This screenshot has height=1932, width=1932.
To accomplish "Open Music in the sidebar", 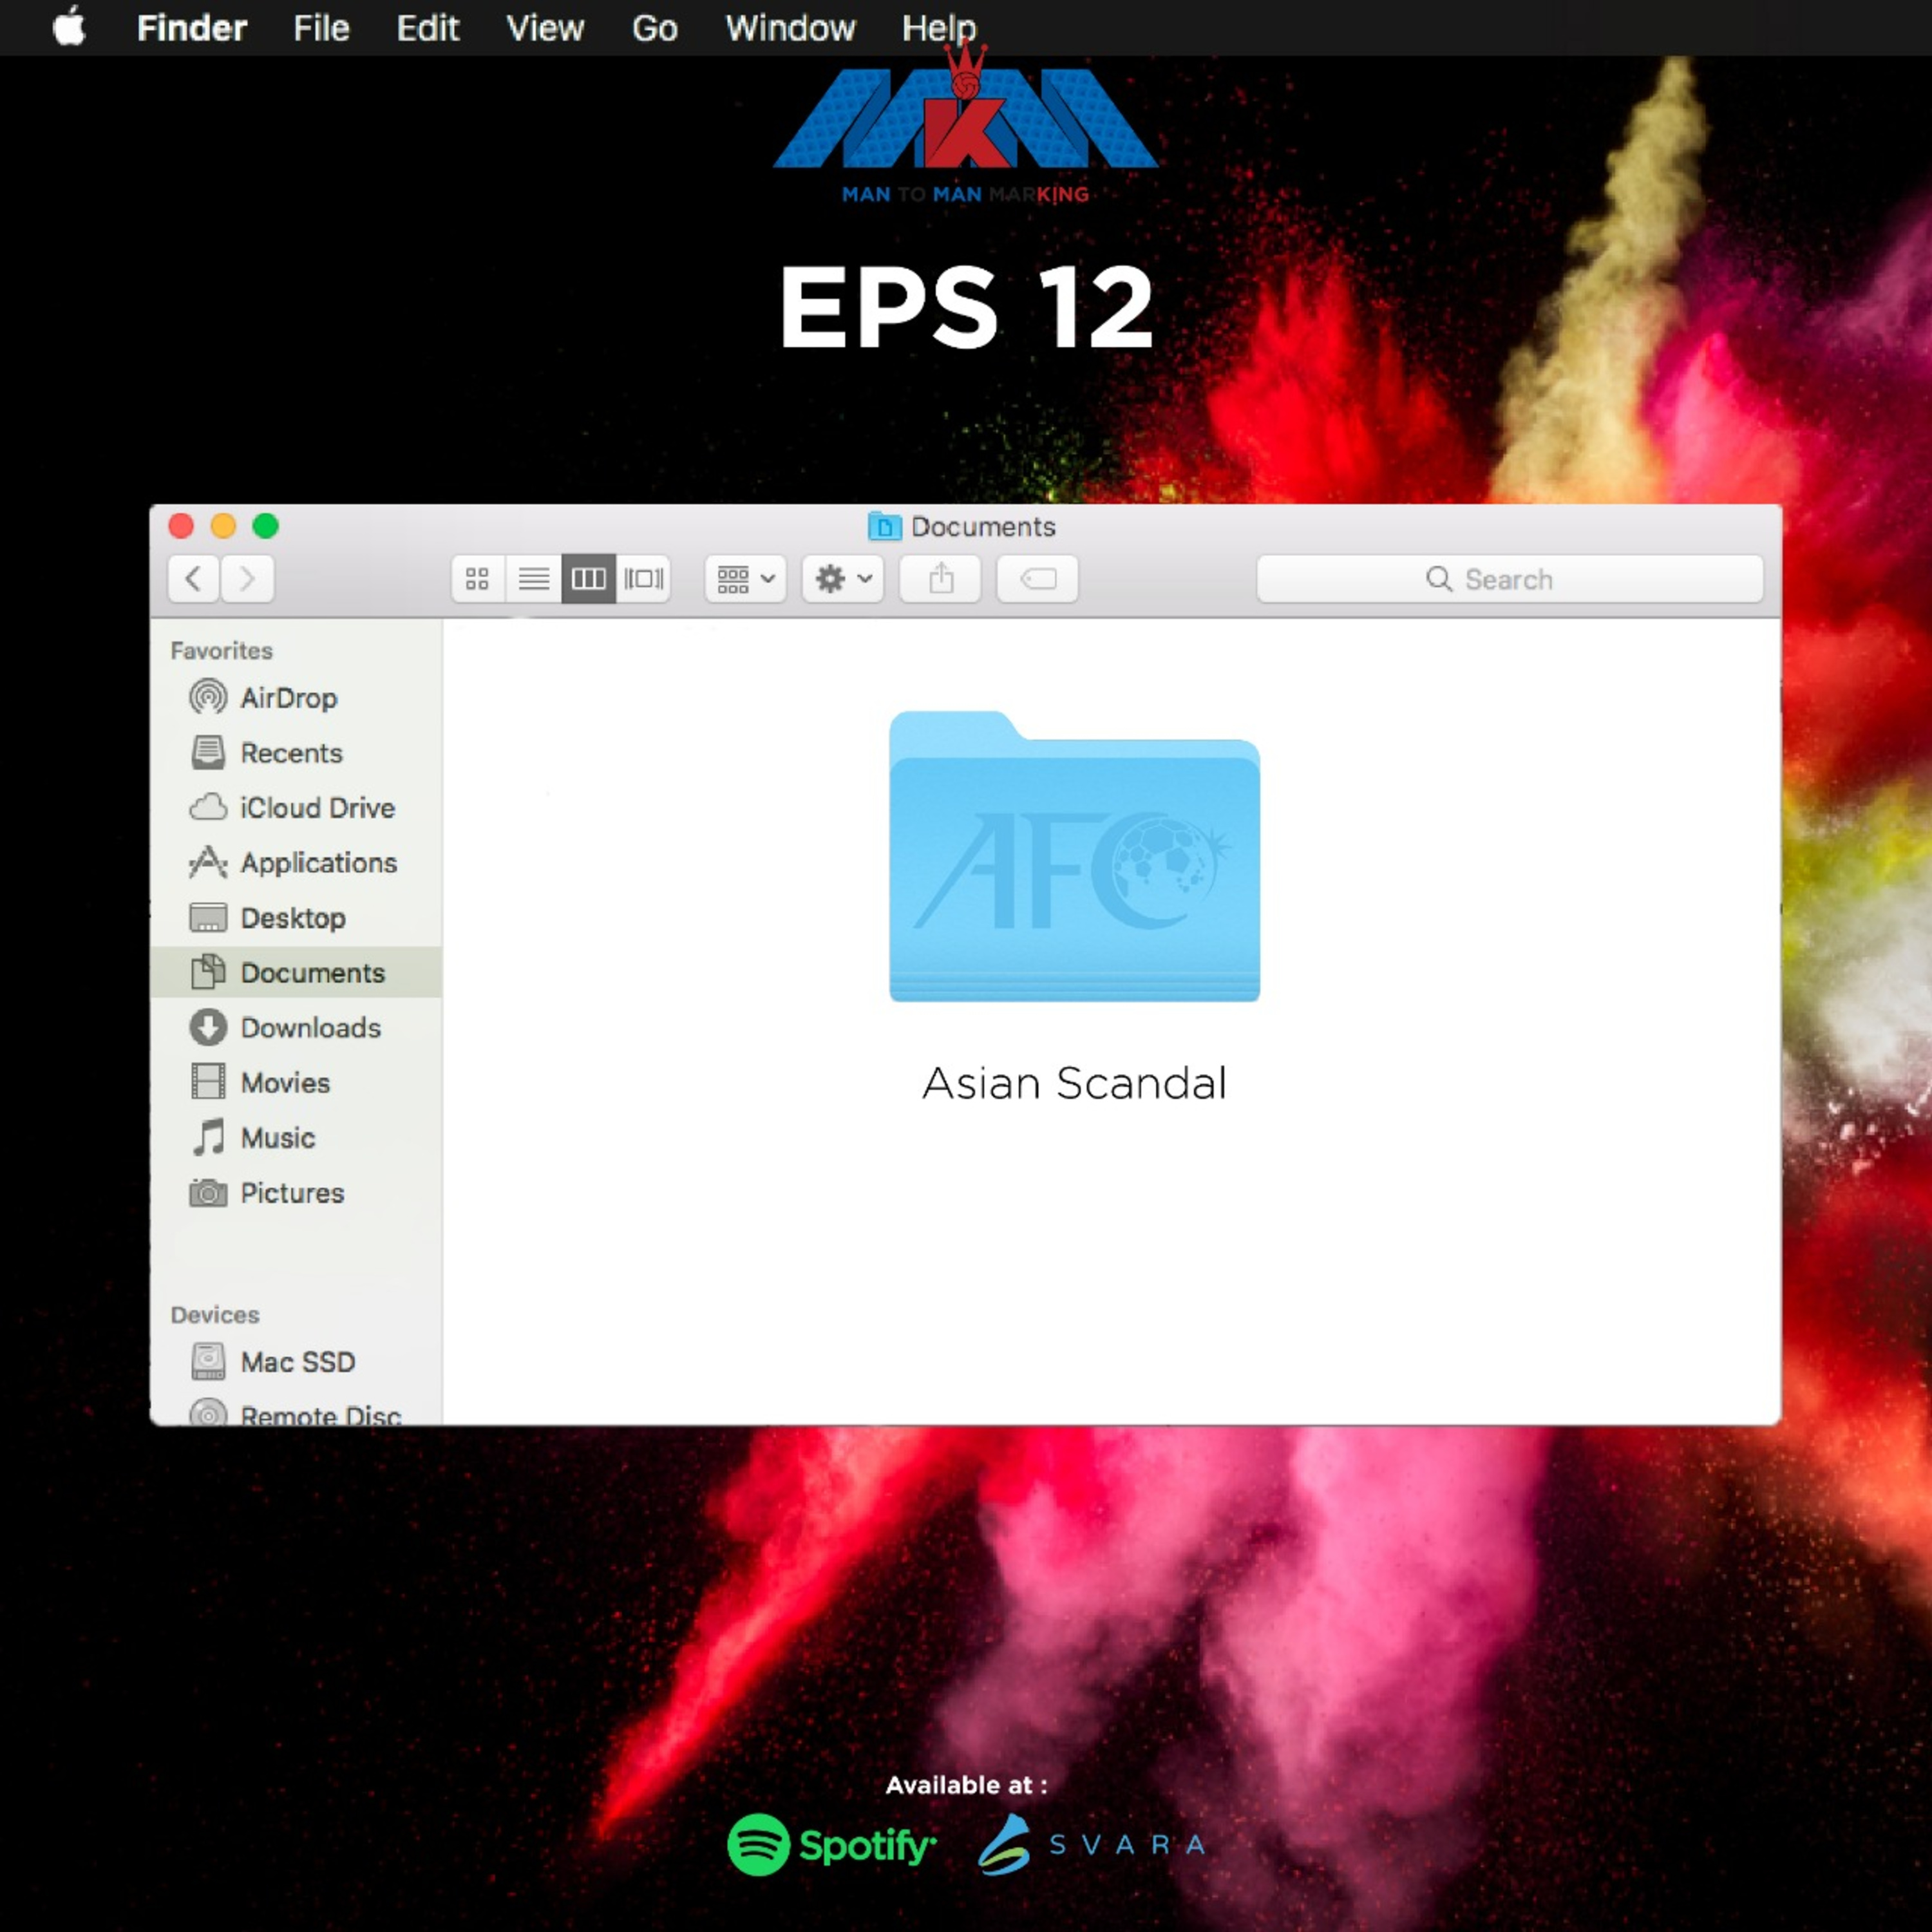I will tap(296, 1138).
